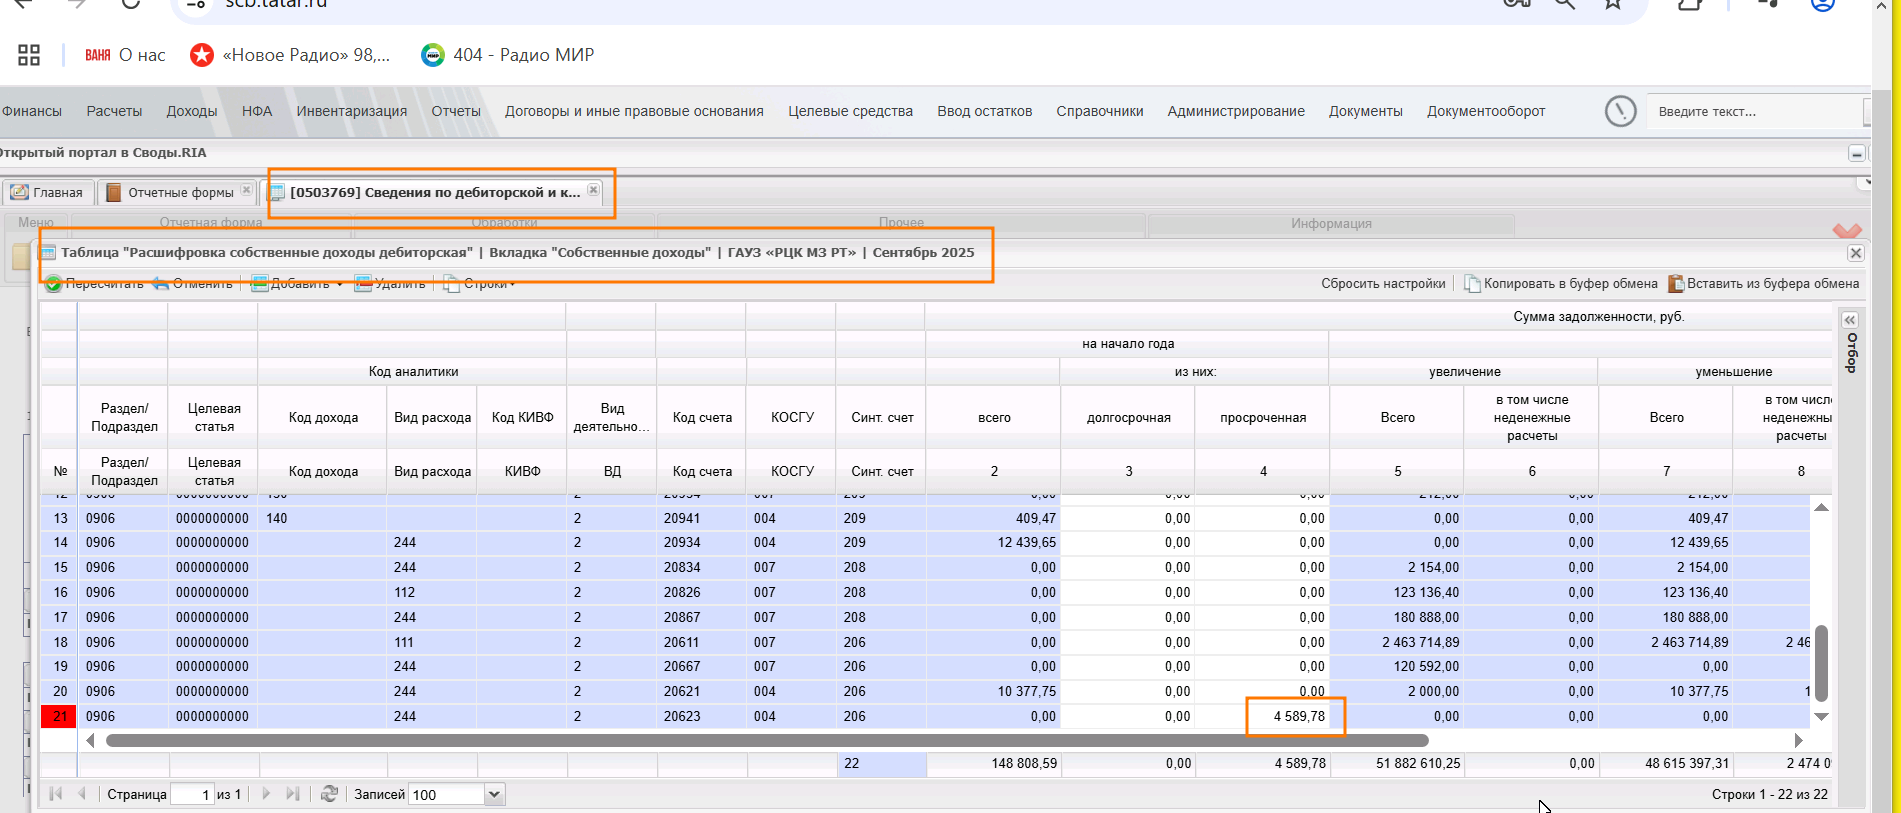Switch to the Главная tab
The width and height of the screenshot is (1901, 813).
(x=48, y=192)
